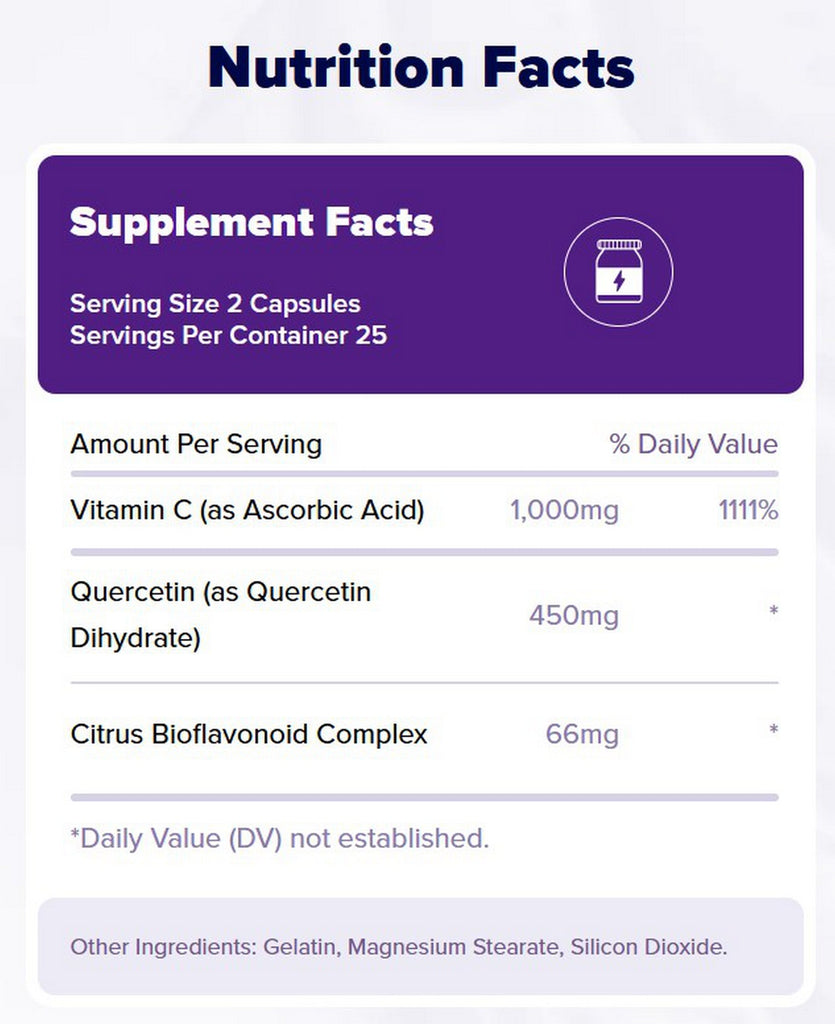Click the 1,000mg amount value
This screenshot has width=835, height=1024.
pos(564,511)
